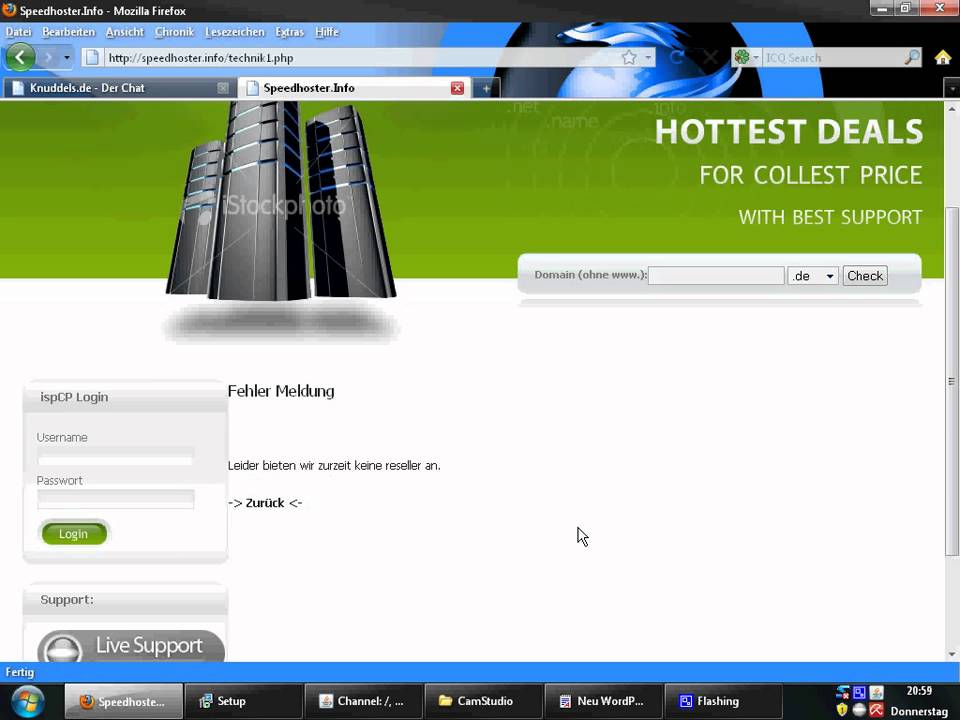The width and height of the screenshot is (960, 720).
Task: Click the stop loading X icon
Action: click(x=710, y=58)
